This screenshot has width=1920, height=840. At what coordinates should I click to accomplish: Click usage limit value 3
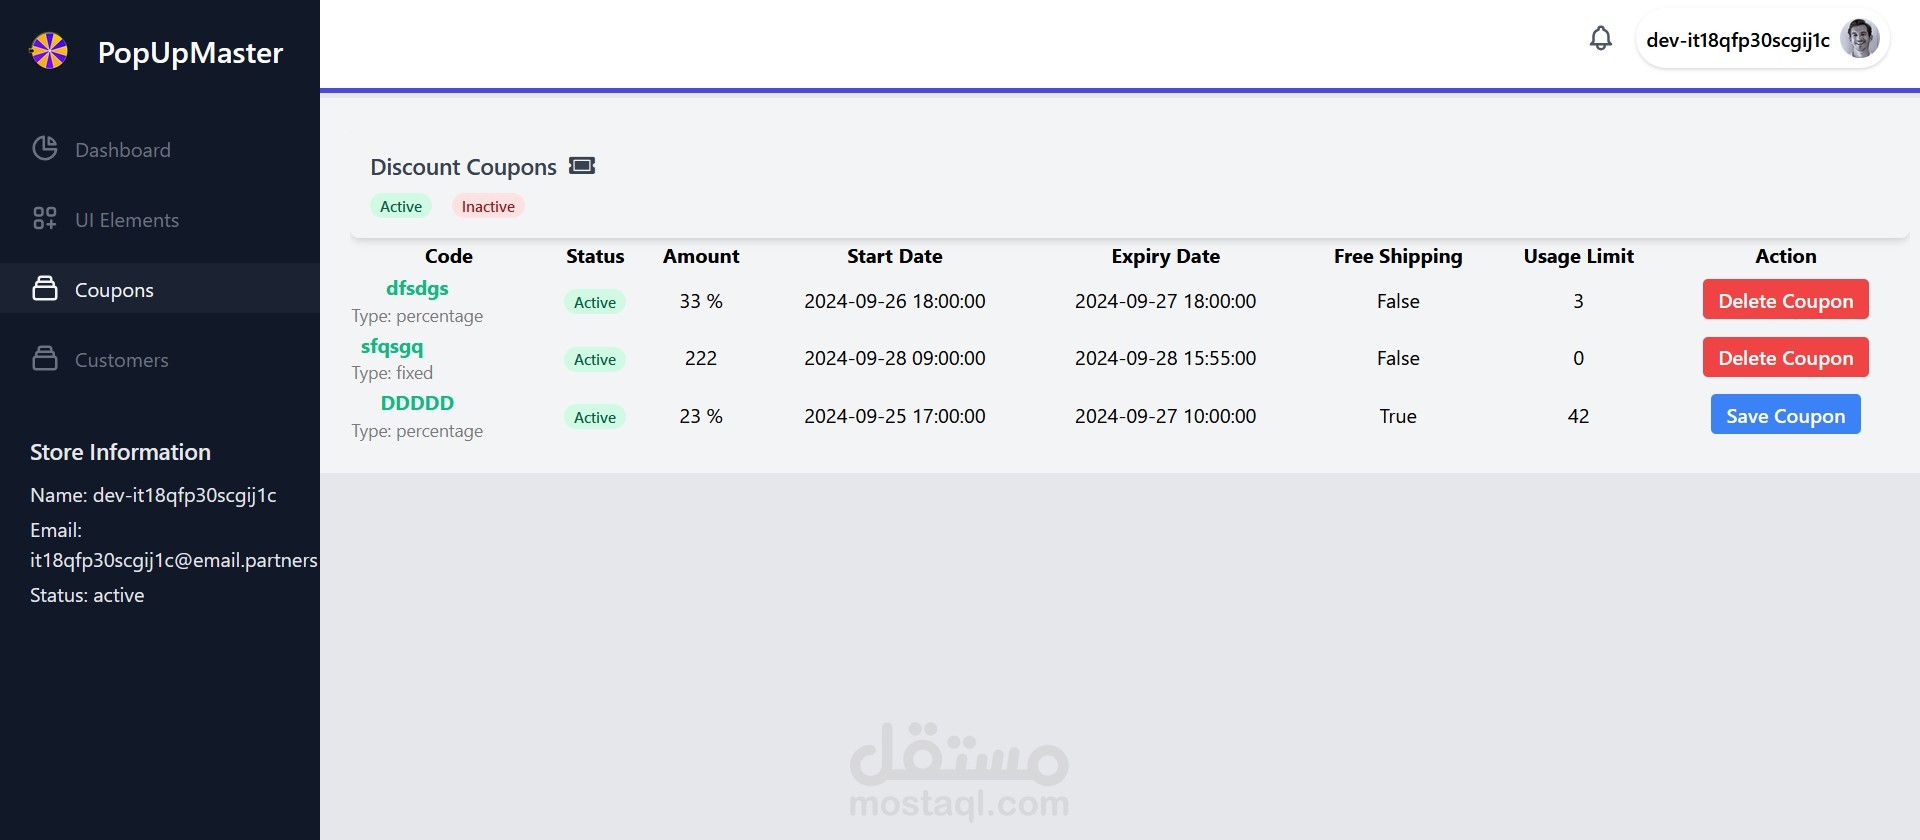coord(1578,301)
